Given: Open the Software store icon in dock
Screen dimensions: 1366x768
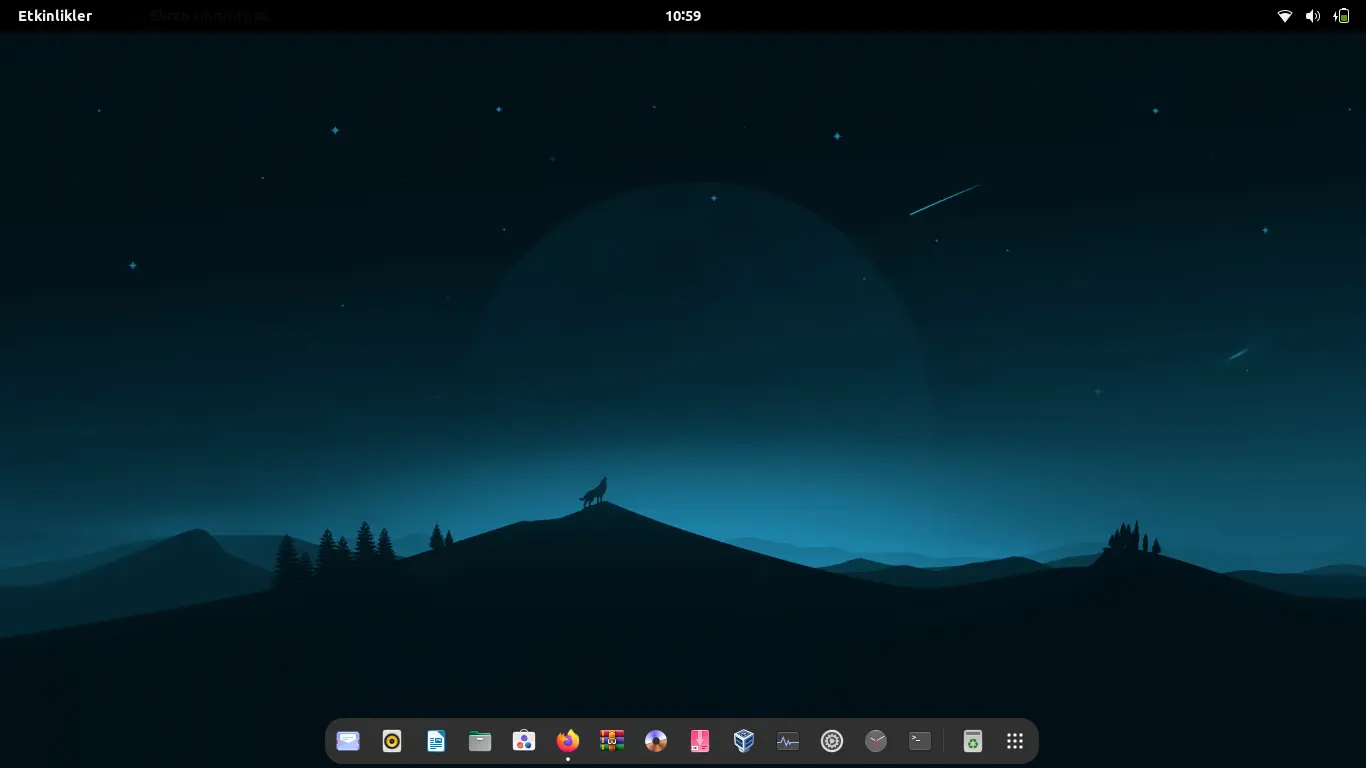Looking at the screenshot, I should tap(524, 741).
